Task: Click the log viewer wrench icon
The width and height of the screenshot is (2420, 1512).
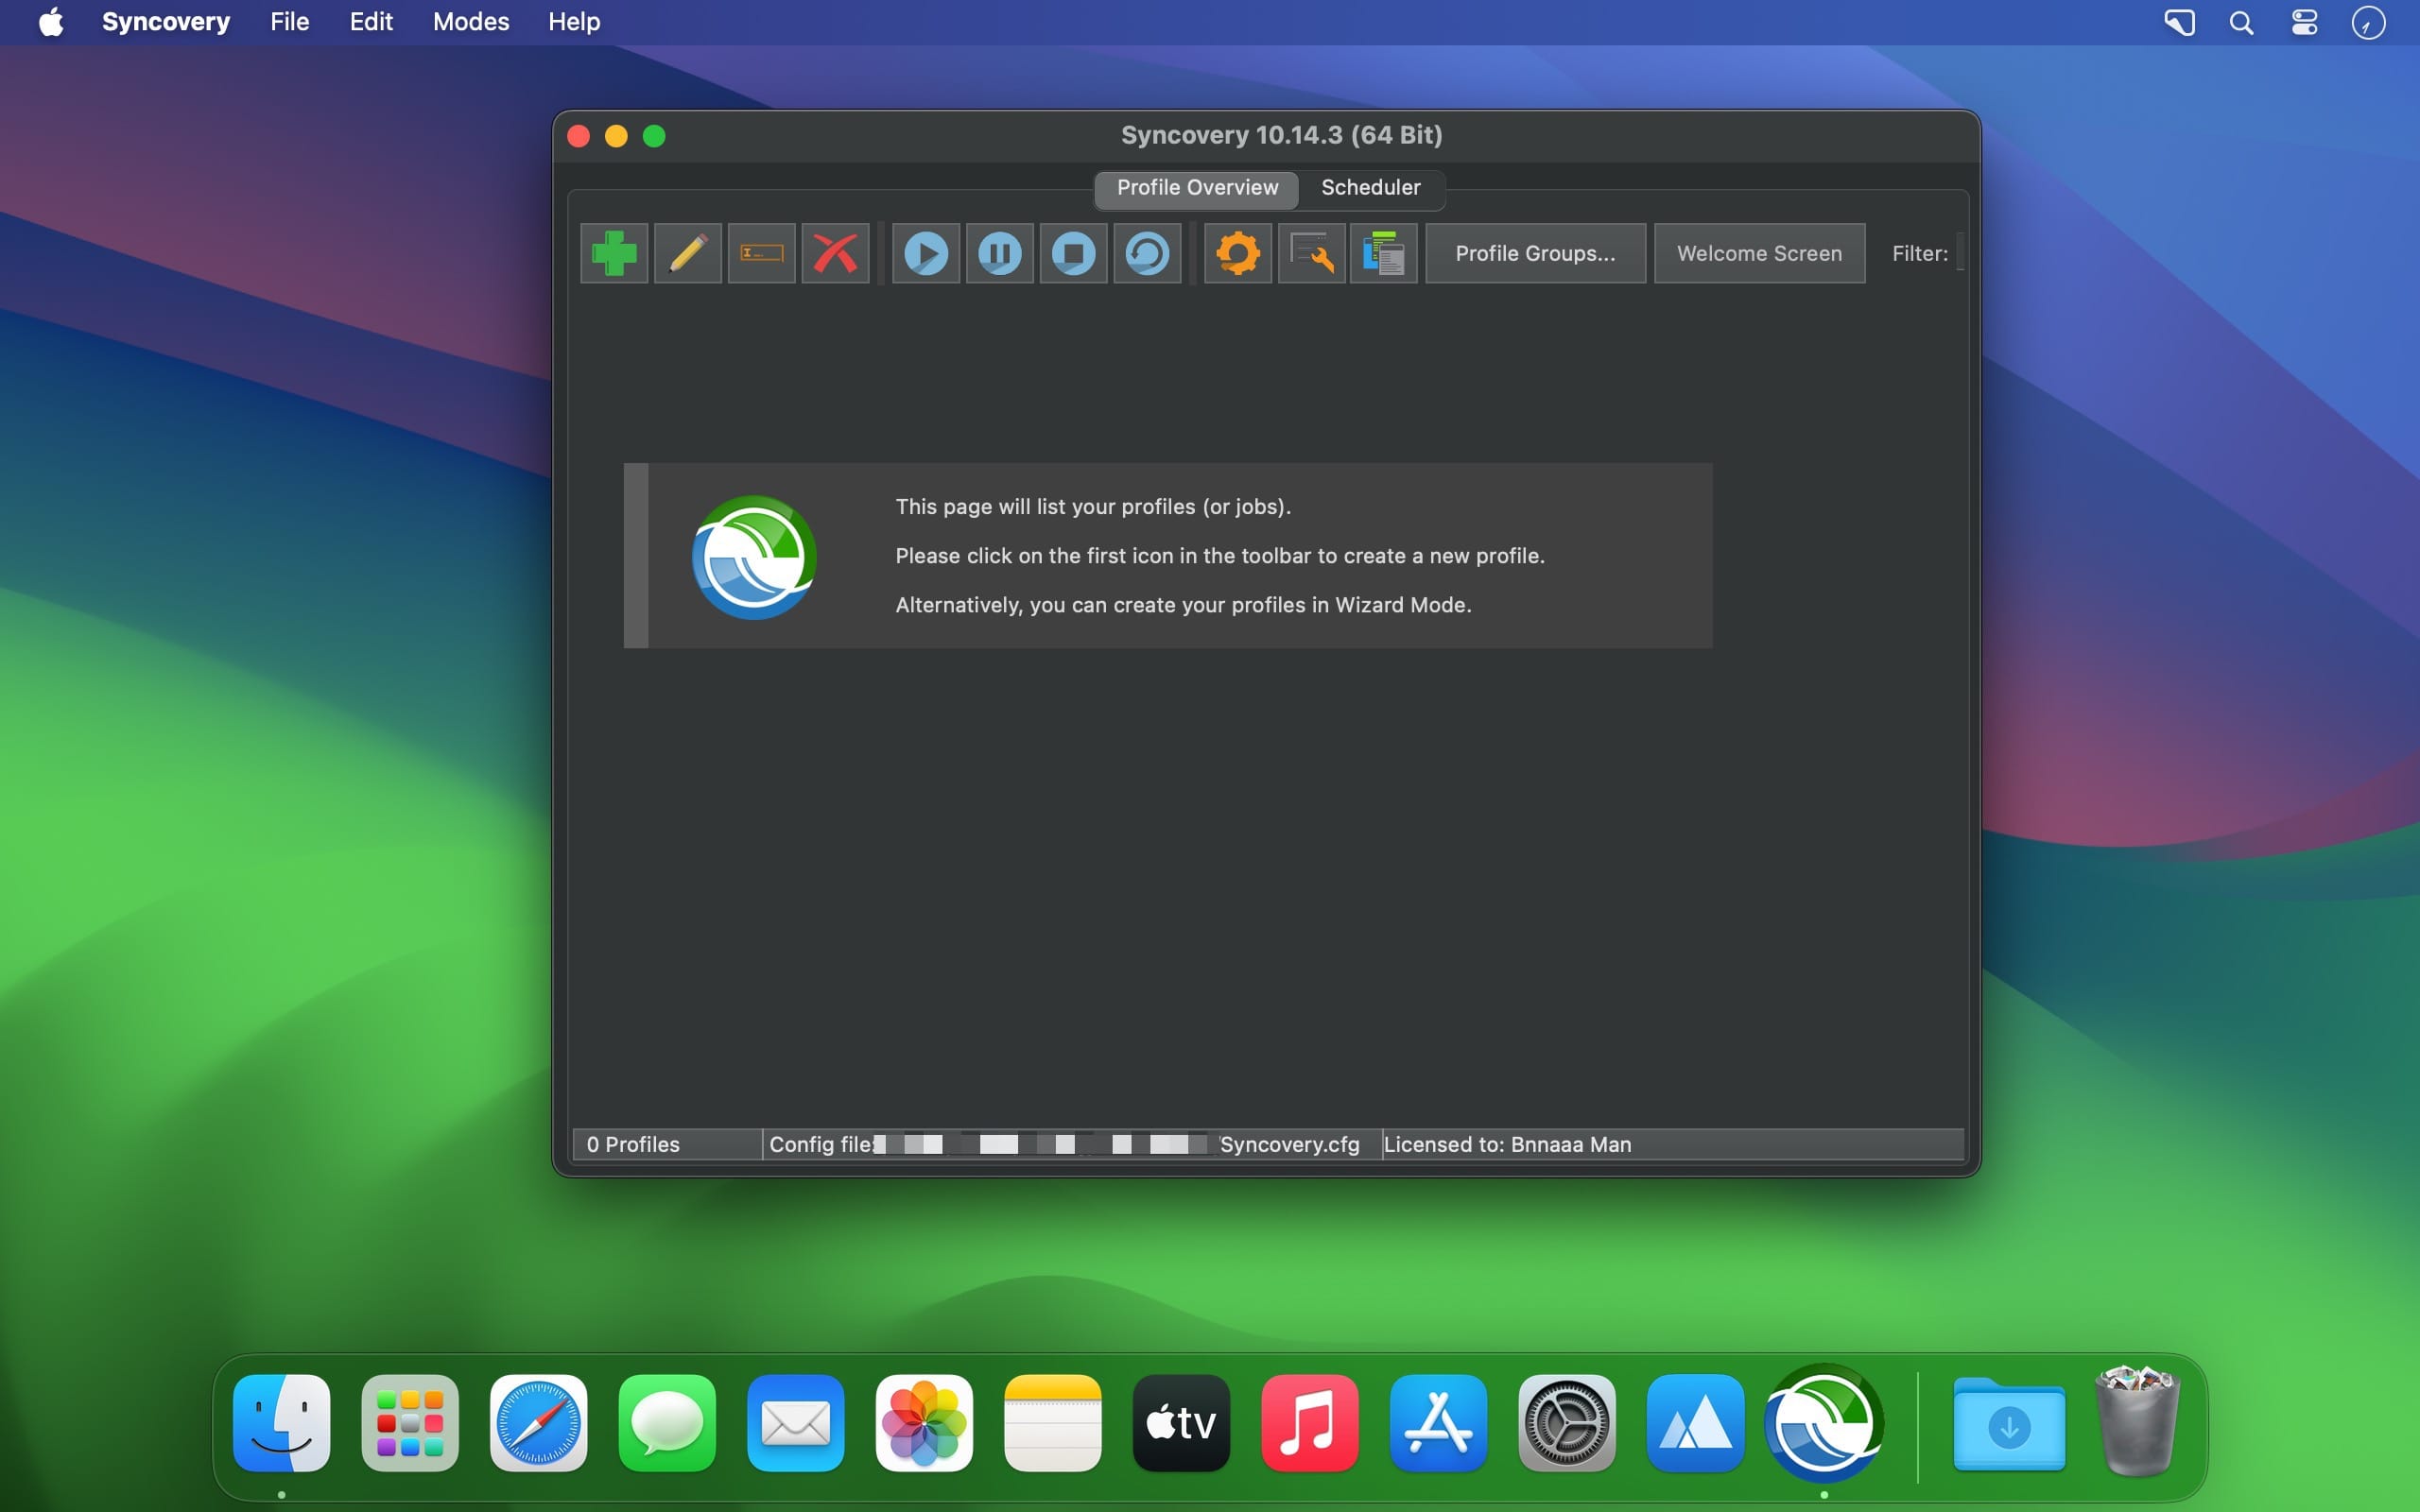Action: coord(1311,253)
